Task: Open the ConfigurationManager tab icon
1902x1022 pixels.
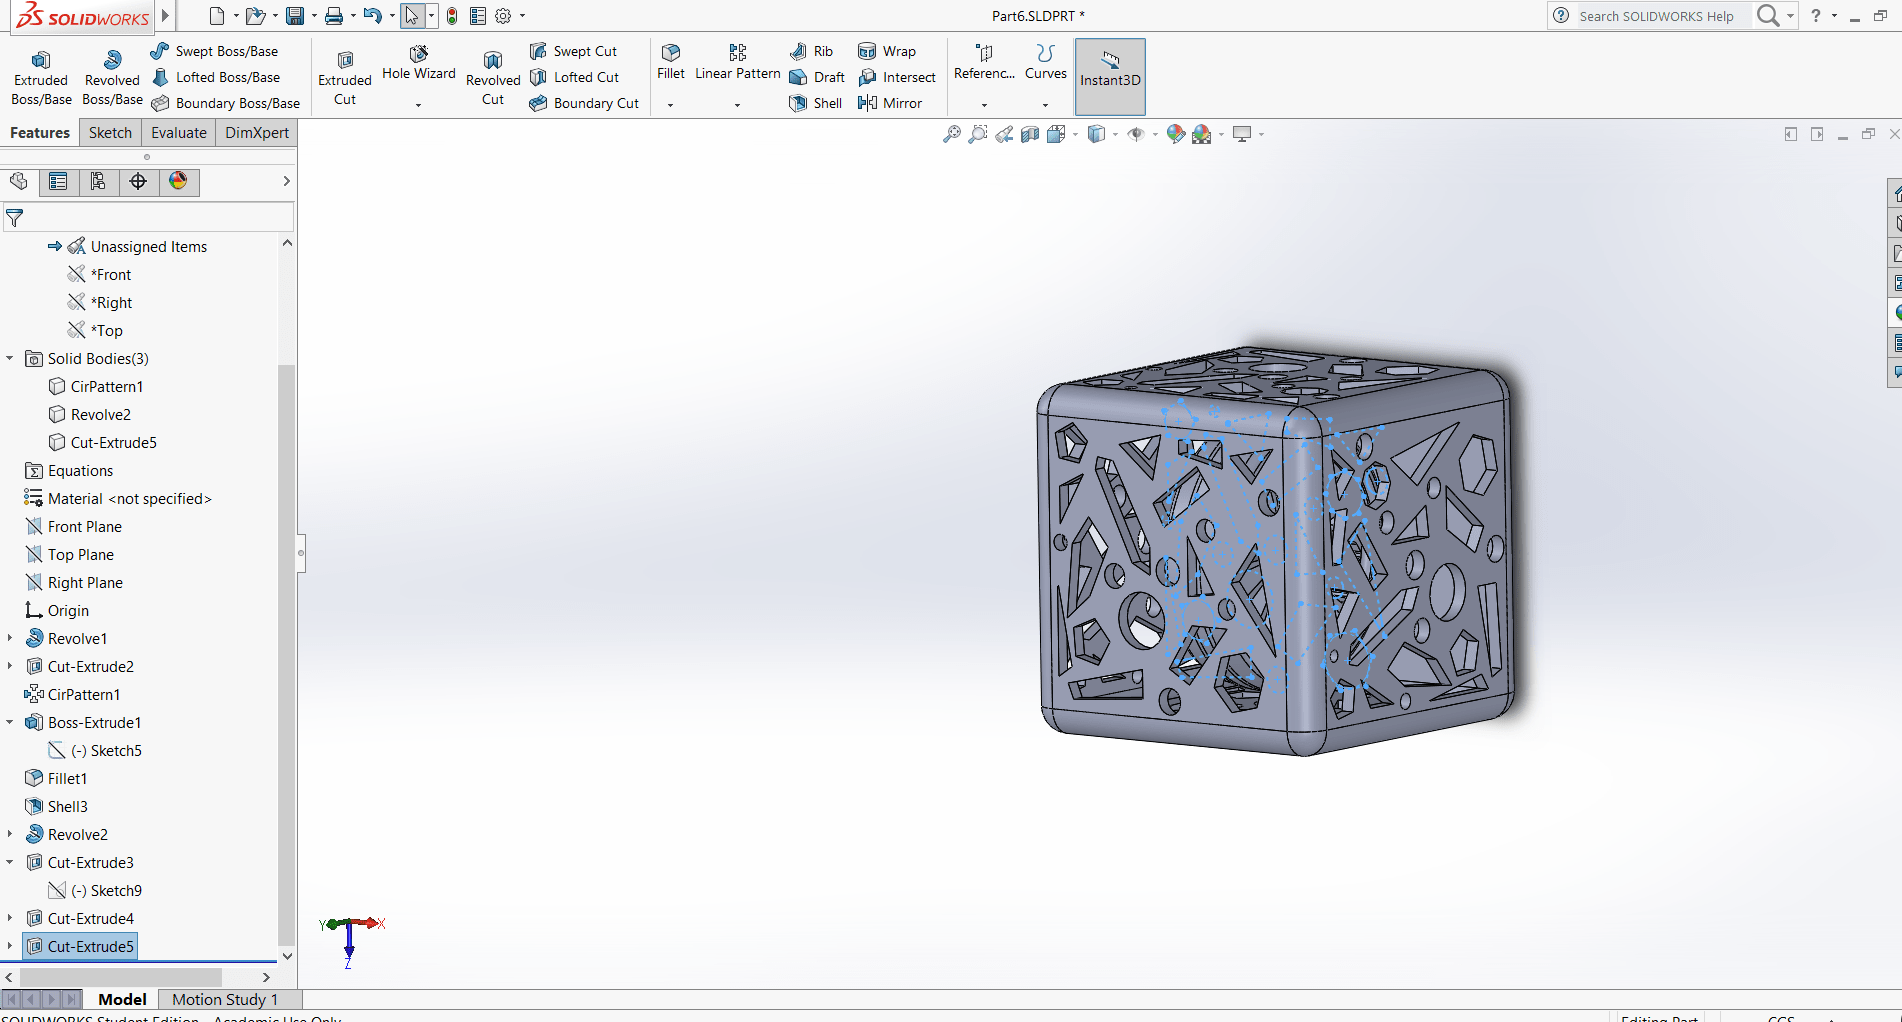Action: pyautogui.click(x=98, y=181)
